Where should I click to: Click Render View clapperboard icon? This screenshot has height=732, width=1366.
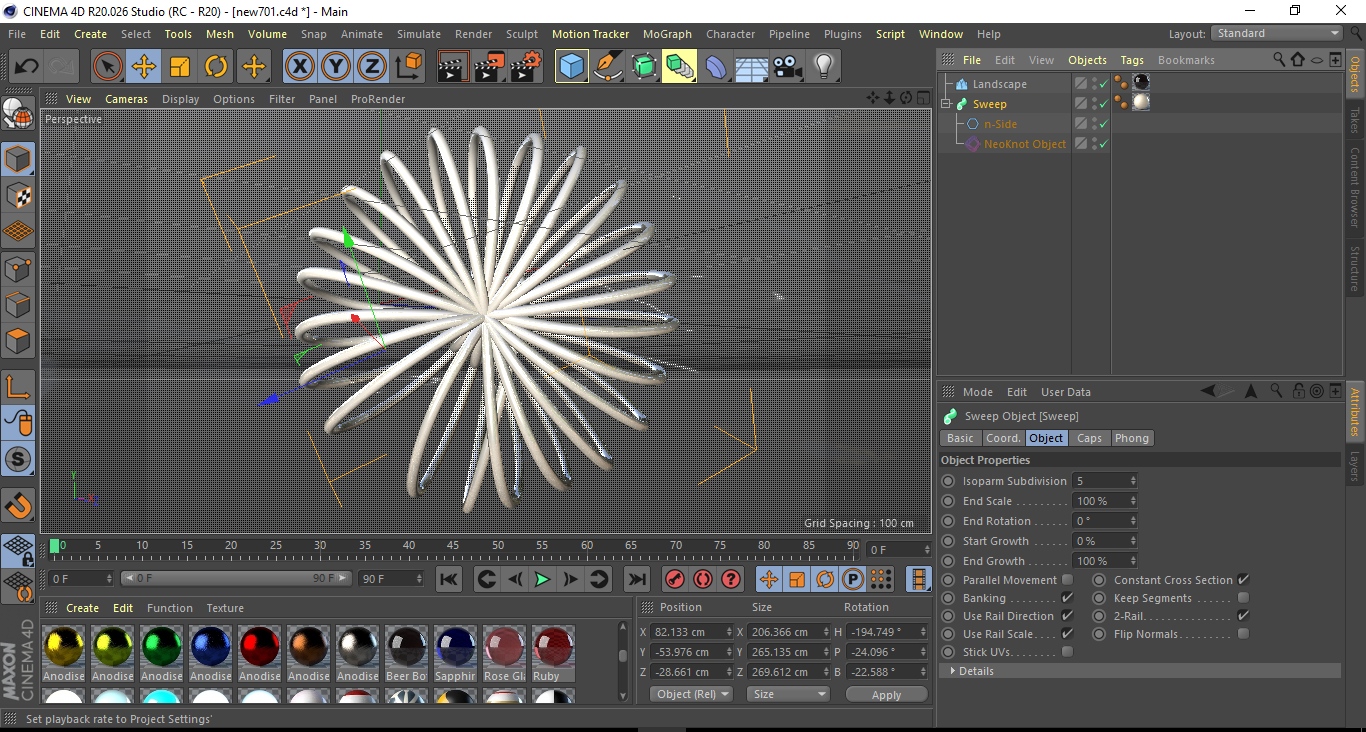point(454,67)
